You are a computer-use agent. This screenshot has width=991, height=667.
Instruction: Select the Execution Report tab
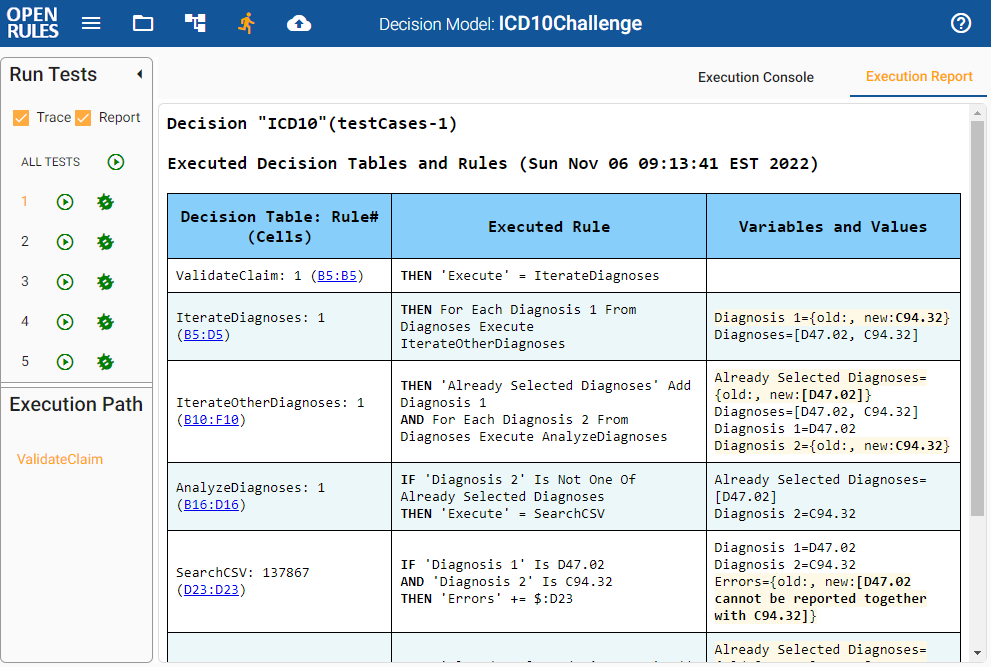918,76
